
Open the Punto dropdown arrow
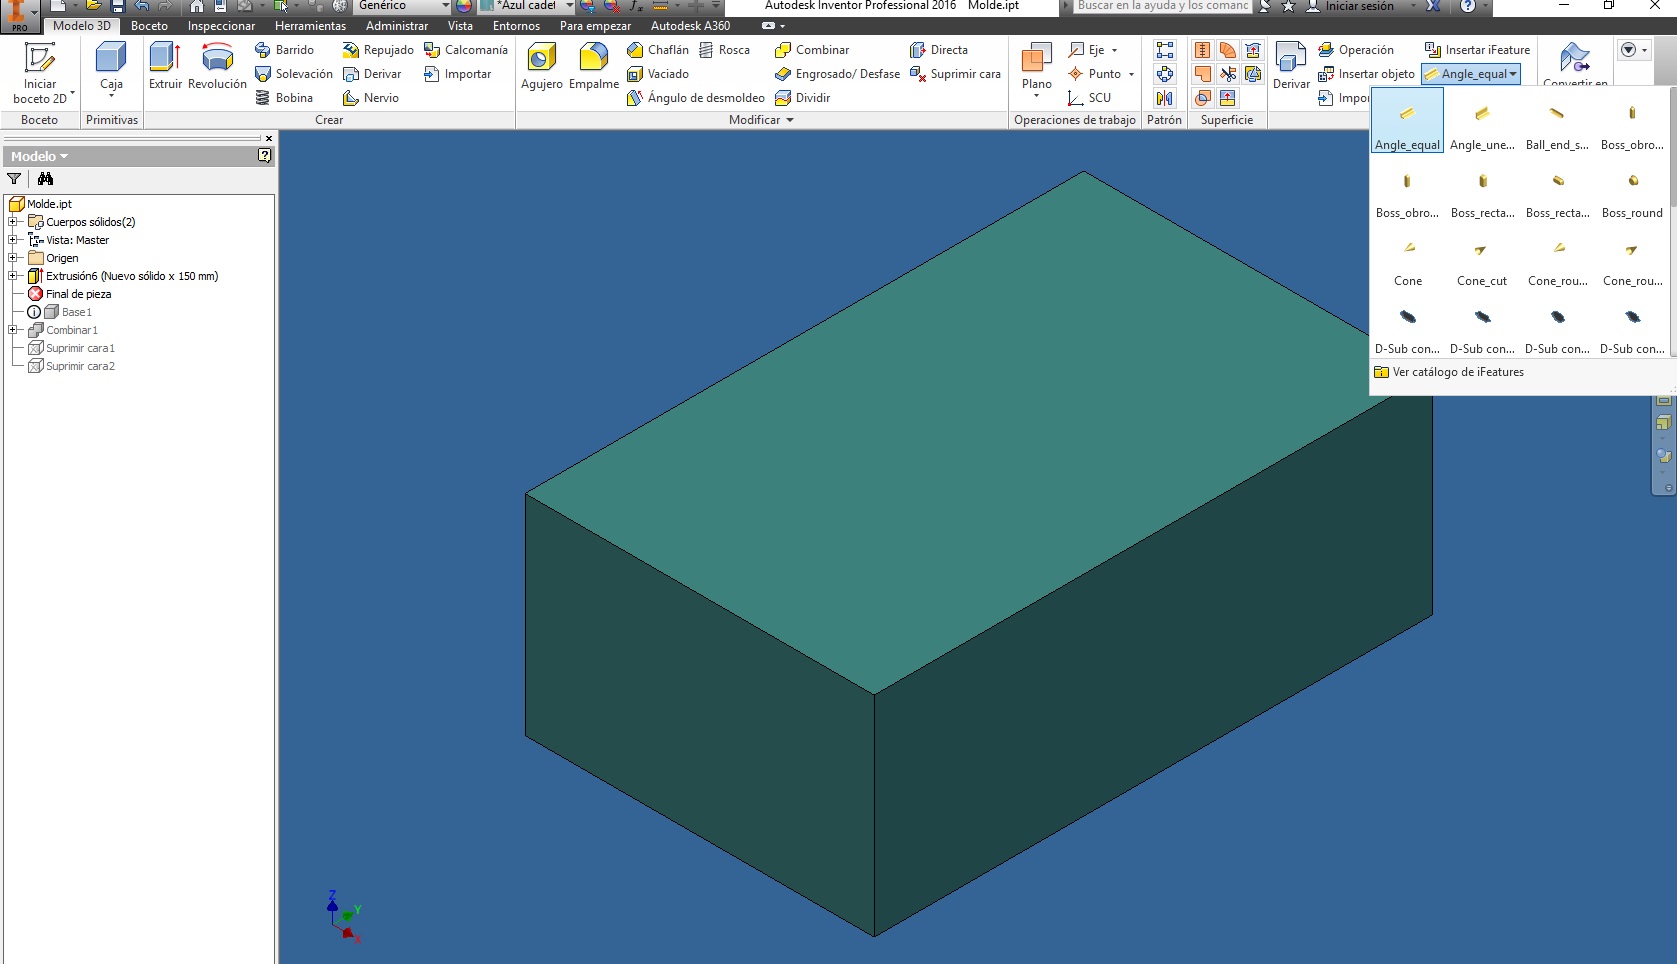[x=1131, y=74]
